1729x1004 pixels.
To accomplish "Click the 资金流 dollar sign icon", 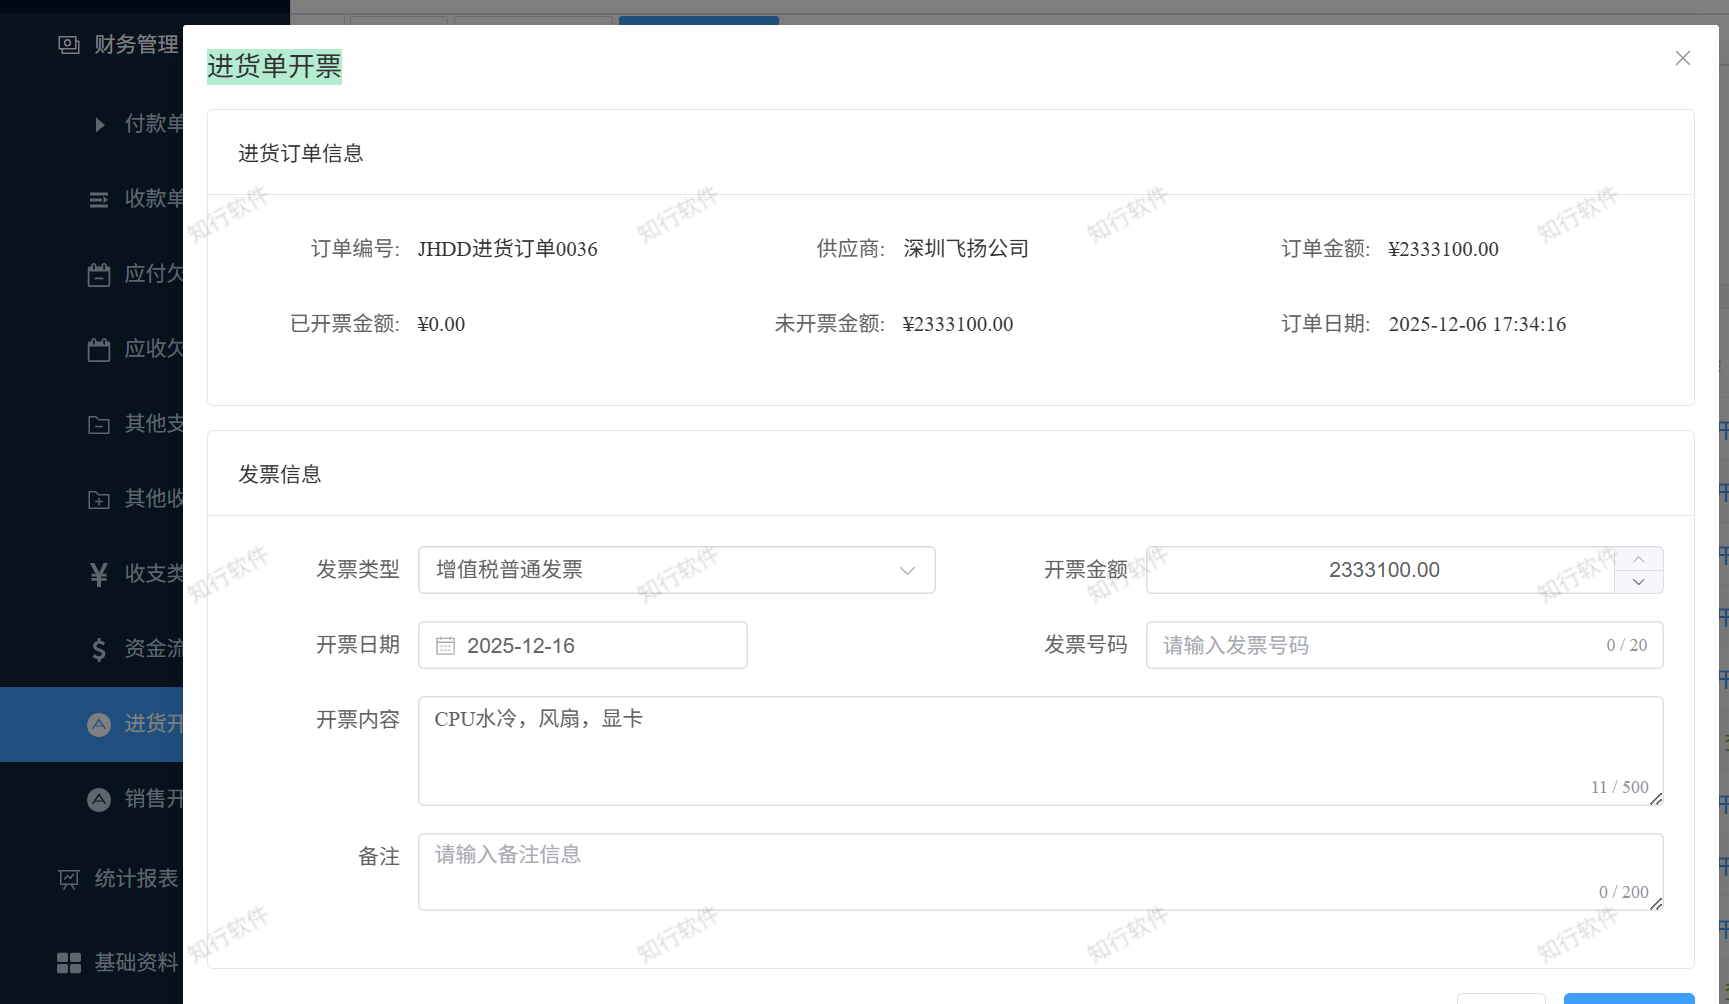I will pos(98,649).
